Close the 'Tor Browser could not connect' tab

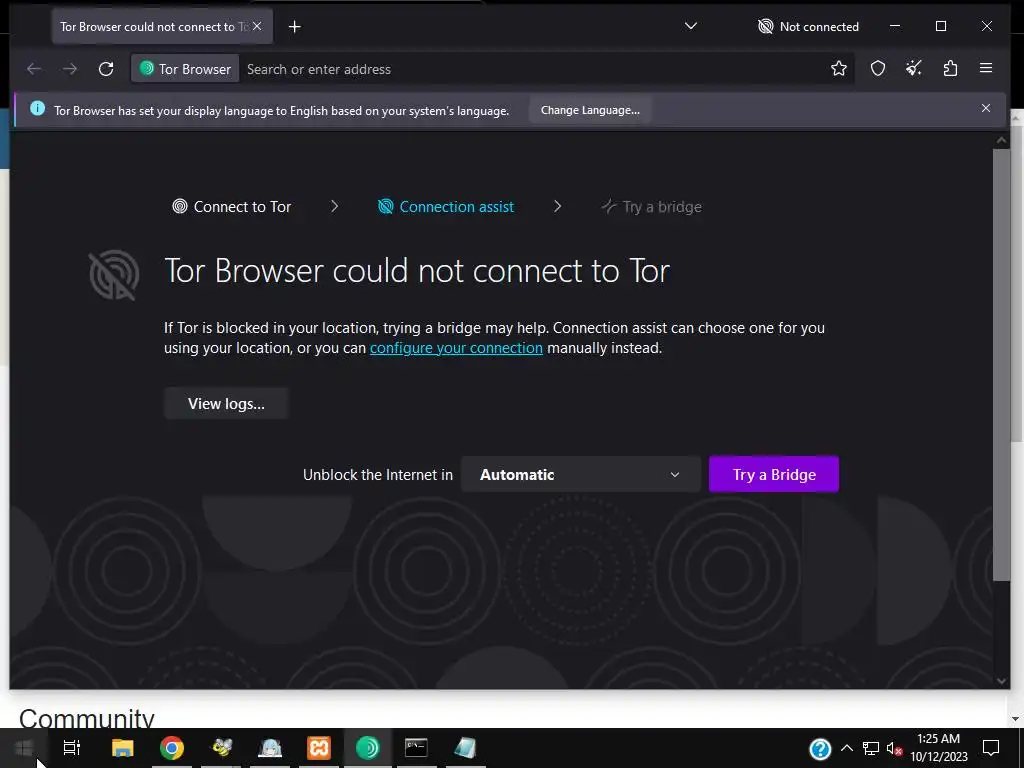(257, 26)
